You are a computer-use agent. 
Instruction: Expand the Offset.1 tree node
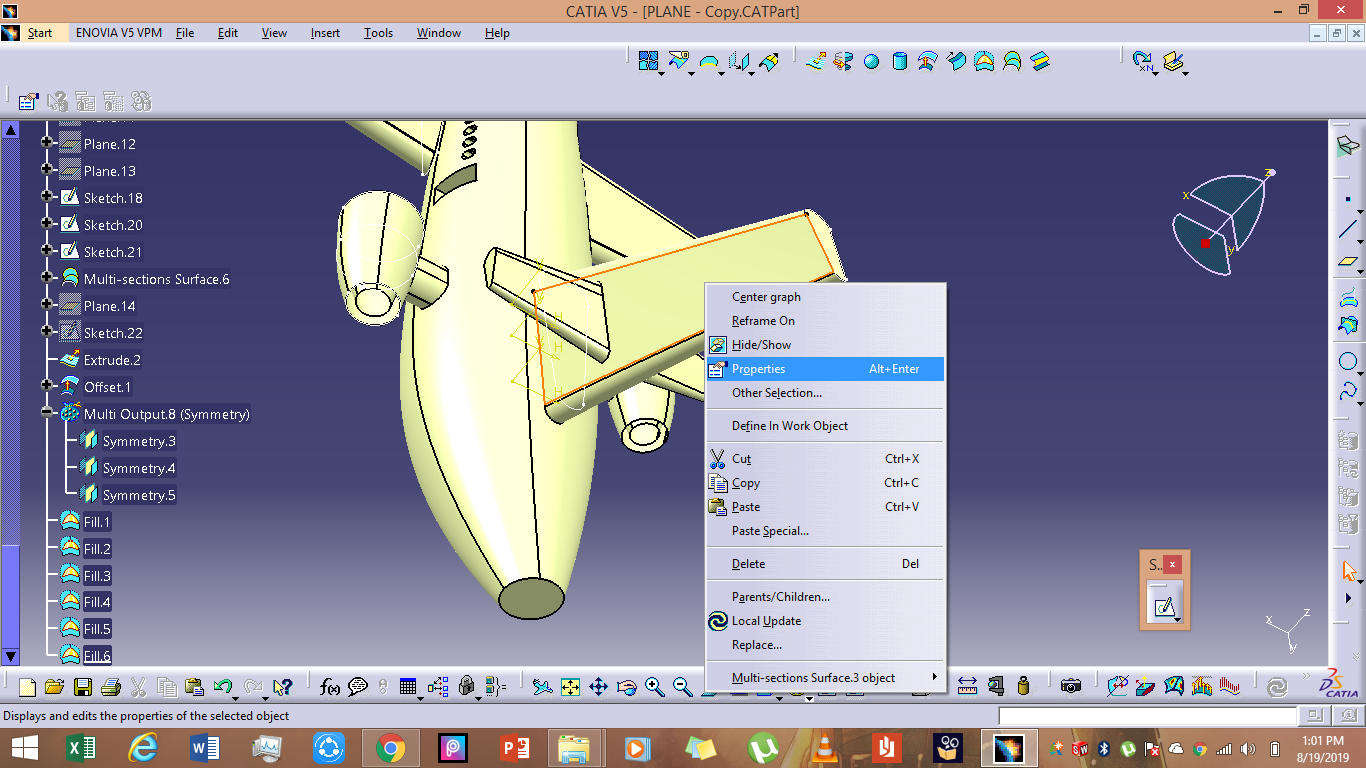click(47, 387)
